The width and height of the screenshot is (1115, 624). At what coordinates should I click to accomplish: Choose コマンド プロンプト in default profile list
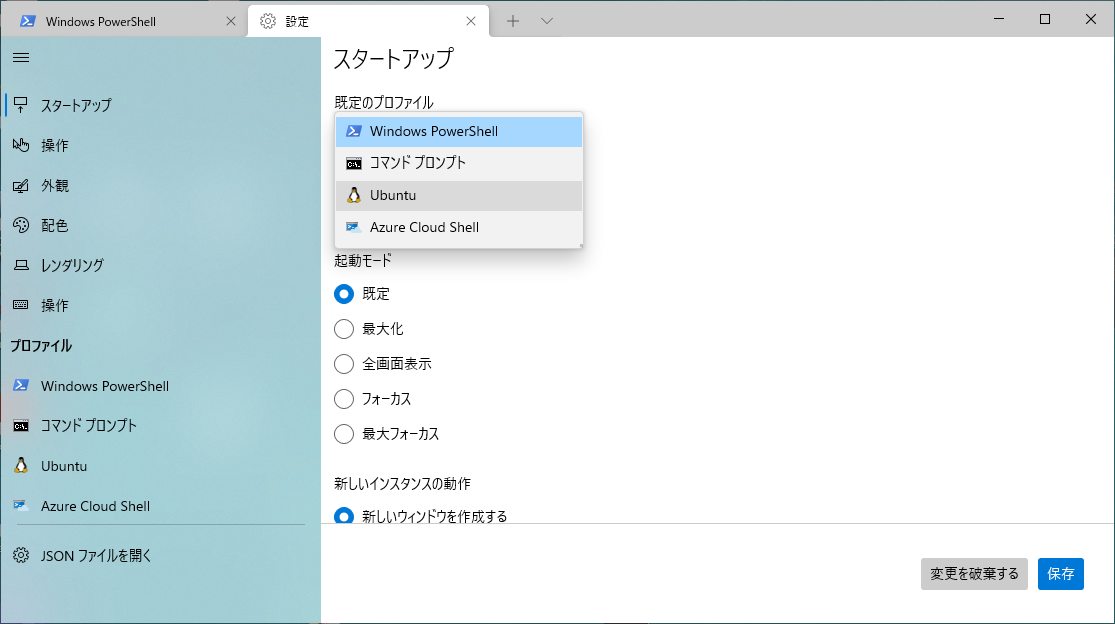click(459, 163)
